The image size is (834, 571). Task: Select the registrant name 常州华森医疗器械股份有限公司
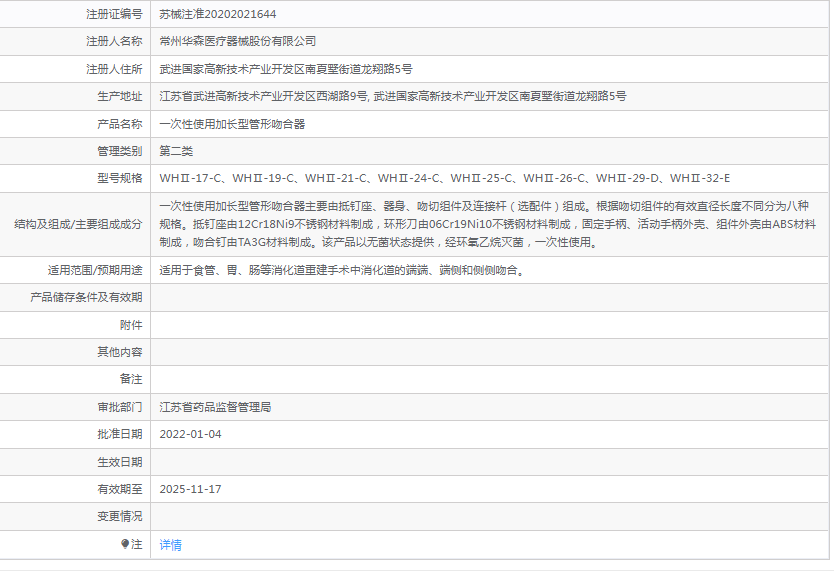[x=238, y=41]
